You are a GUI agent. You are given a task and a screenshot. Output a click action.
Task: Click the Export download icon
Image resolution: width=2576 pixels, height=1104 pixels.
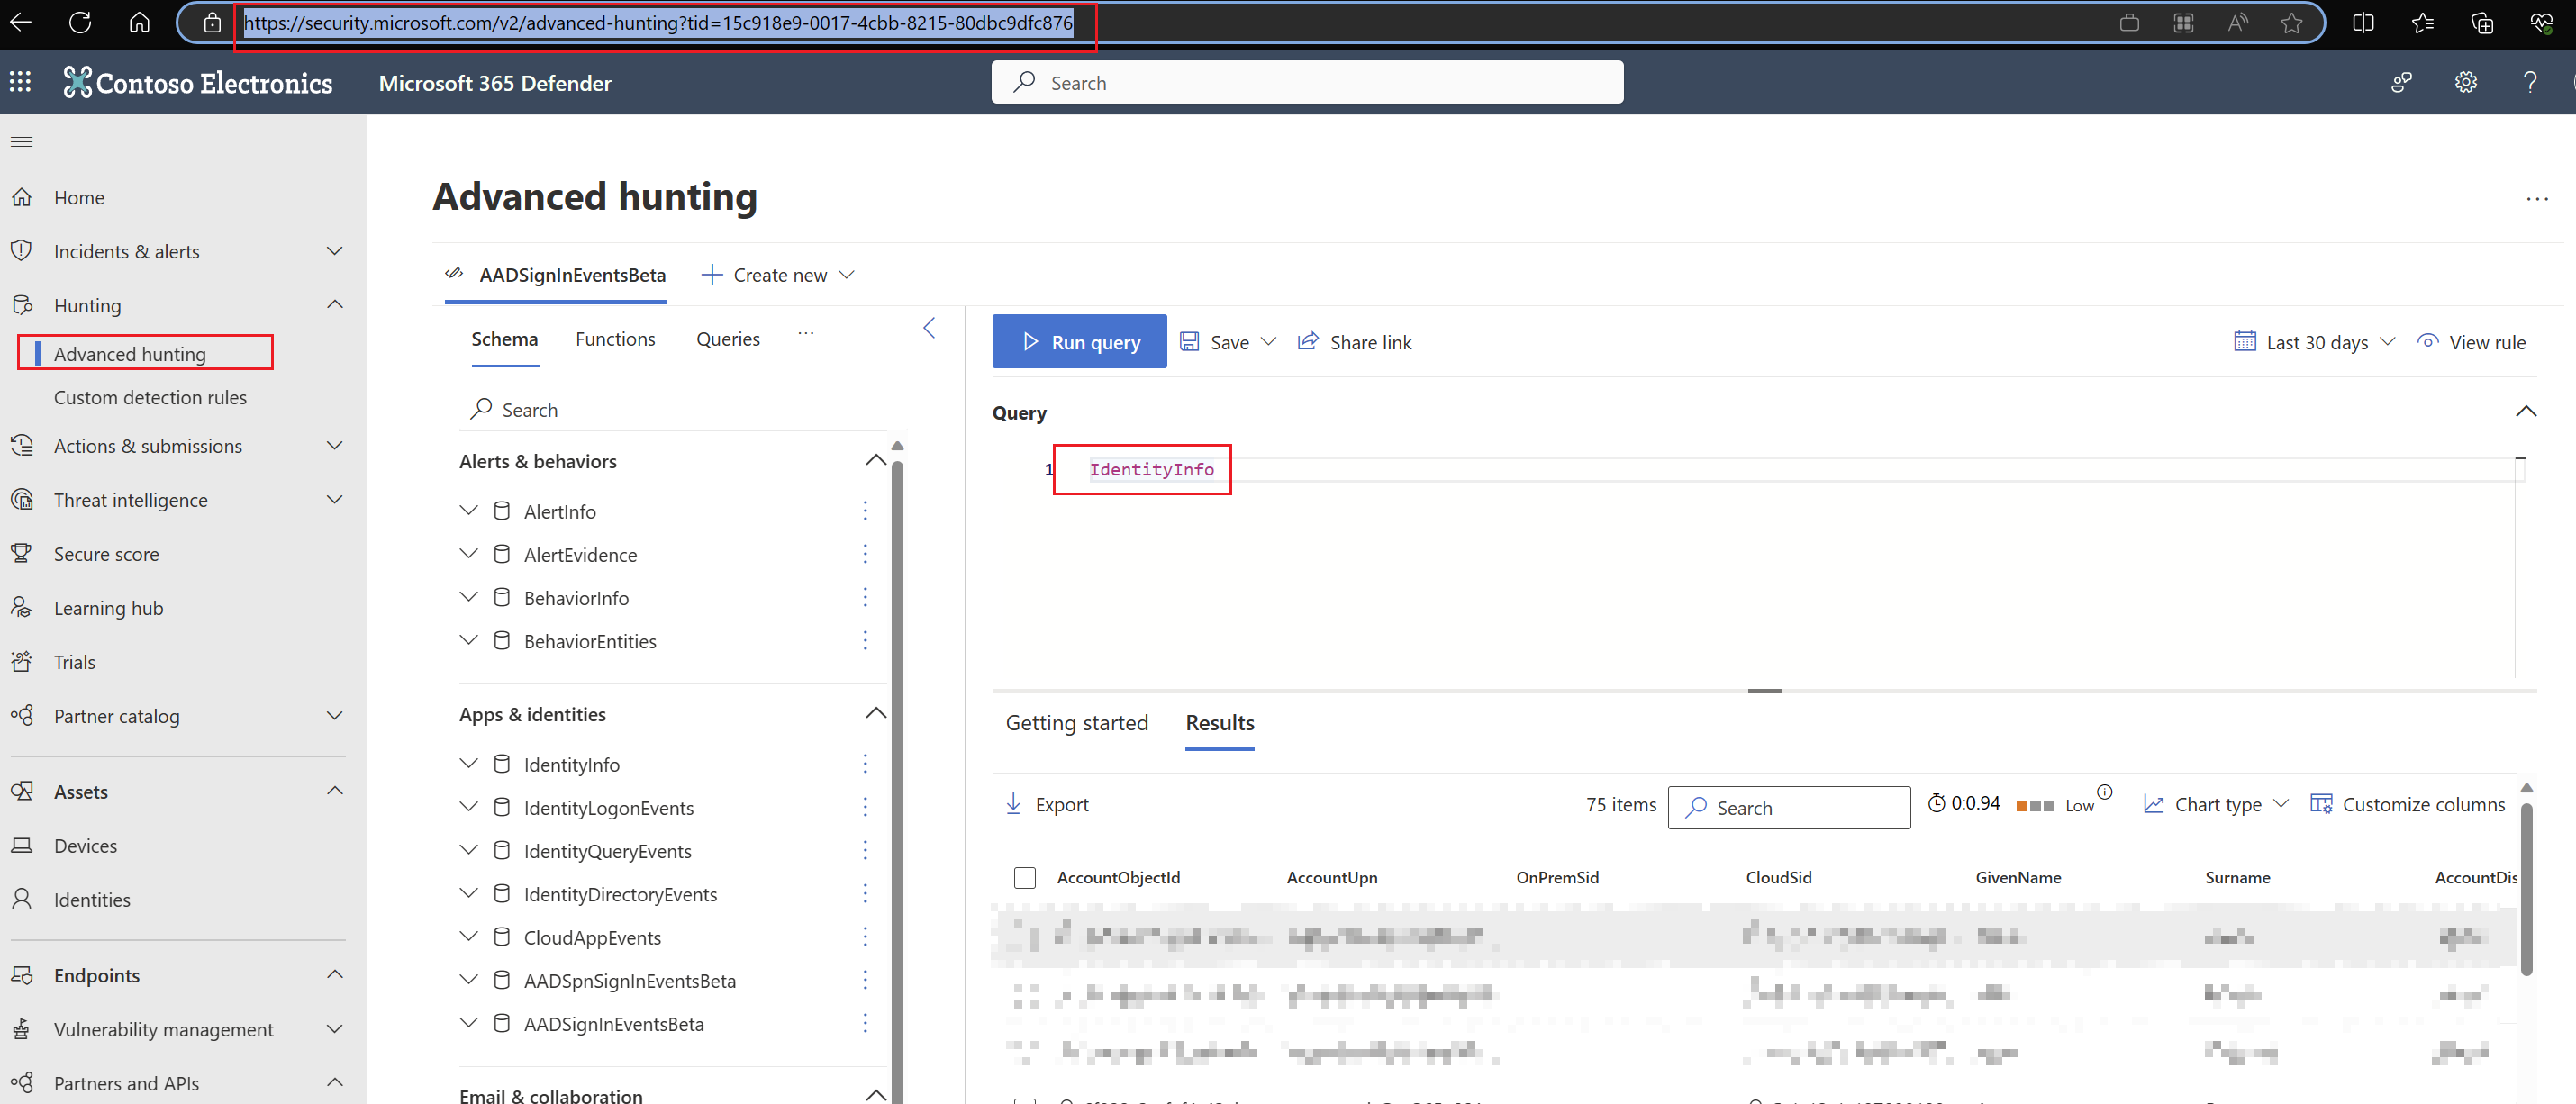pyautogui.click(x=1013, y=804)
